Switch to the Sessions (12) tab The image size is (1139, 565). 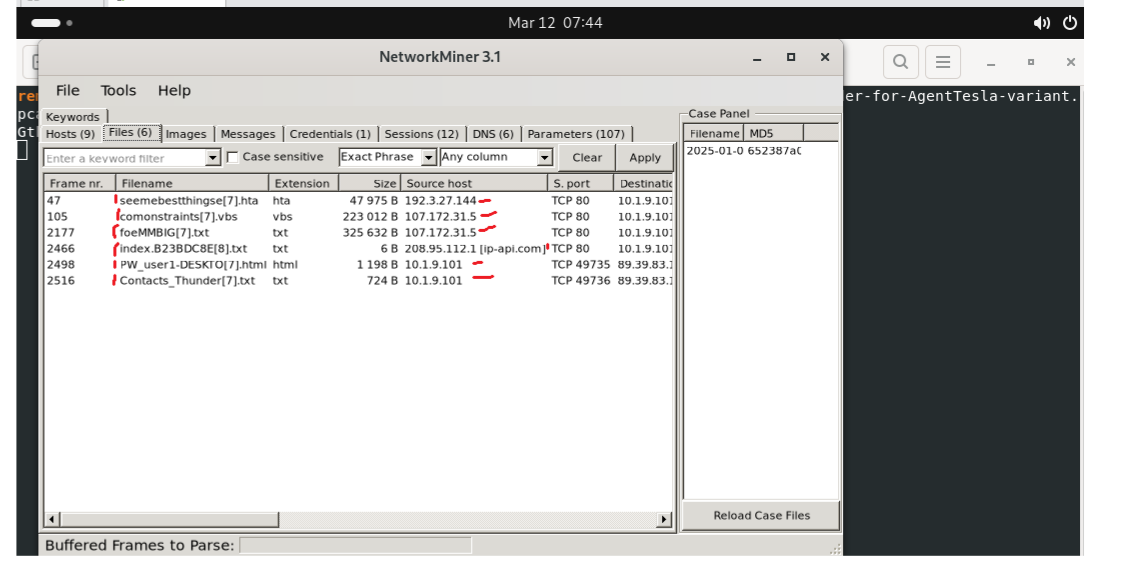click(x=421, y=134)
